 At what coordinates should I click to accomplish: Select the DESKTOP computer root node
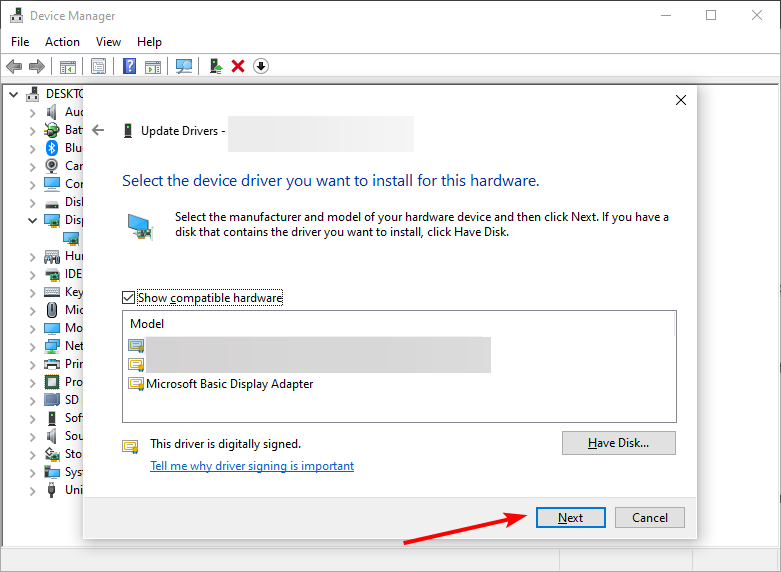pyautogui.click(x=64, y=94)
